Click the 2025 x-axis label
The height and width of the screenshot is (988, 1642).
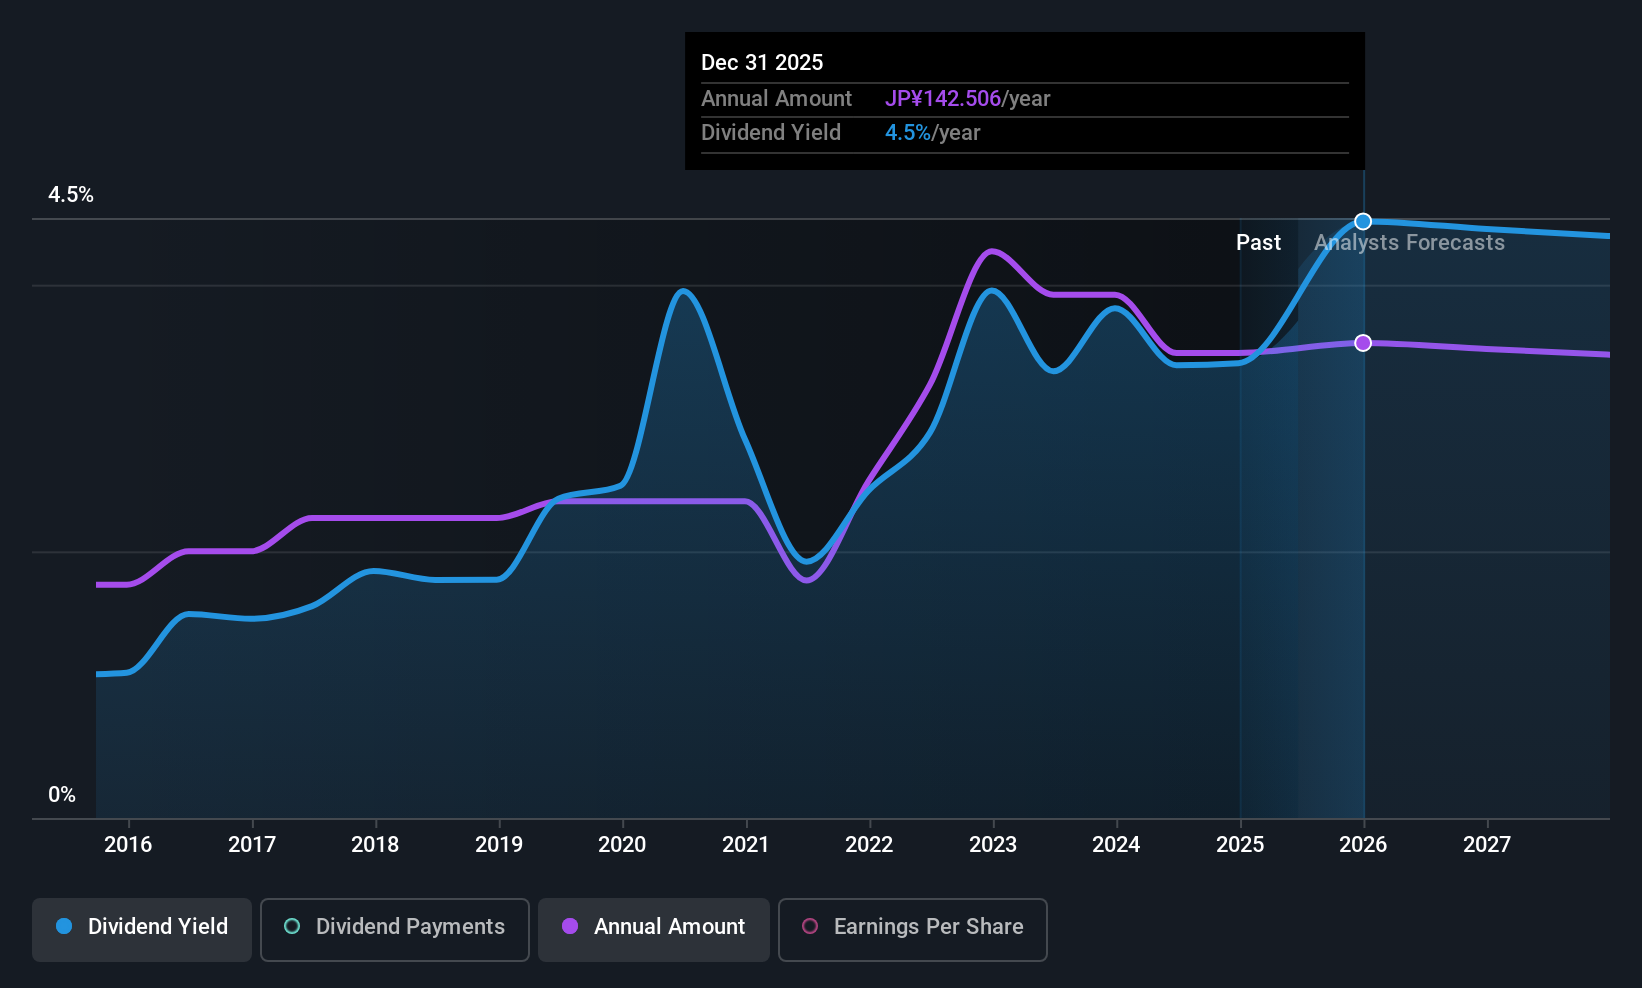pos(1240,844)
